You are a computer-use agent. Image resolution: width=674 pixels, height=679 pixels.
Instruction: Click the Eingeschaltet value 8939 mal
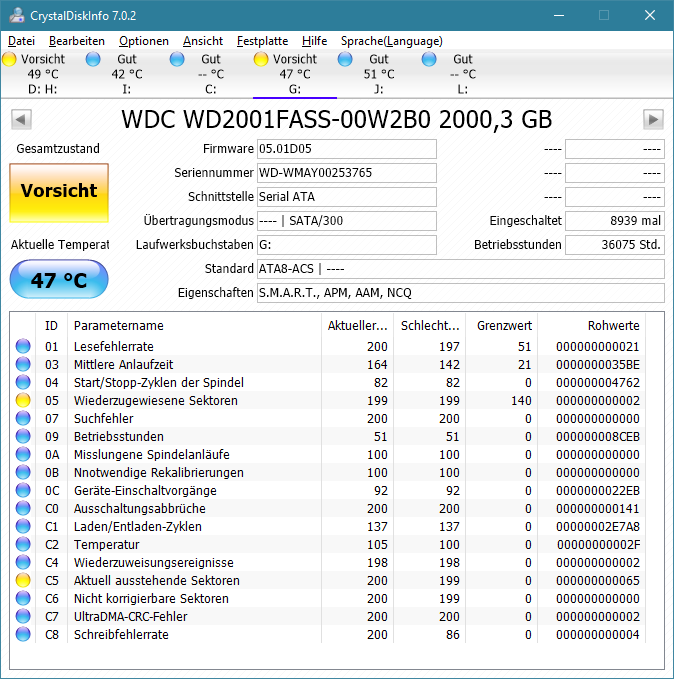(x=615, y=221)
